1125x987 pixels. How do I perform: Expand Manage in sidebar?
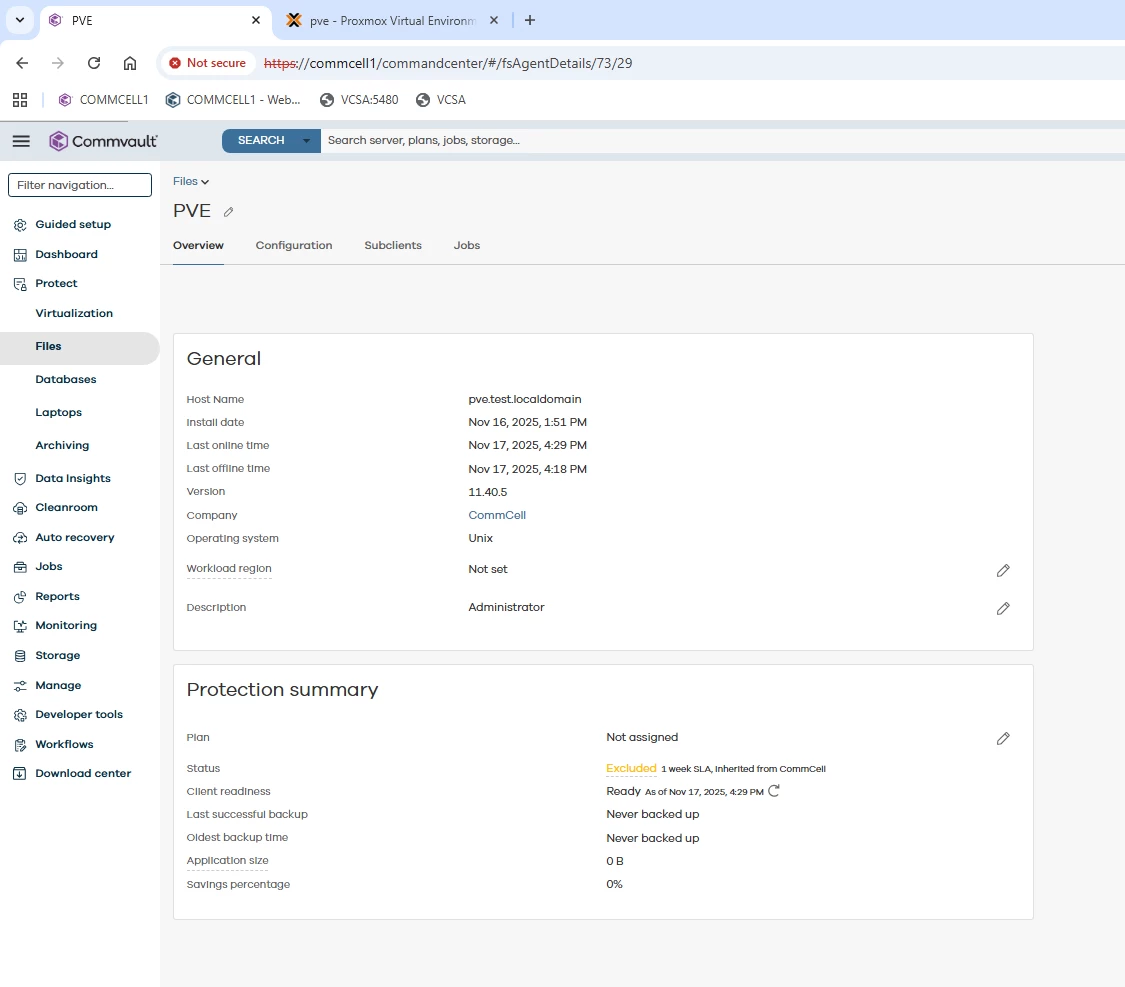58,686
